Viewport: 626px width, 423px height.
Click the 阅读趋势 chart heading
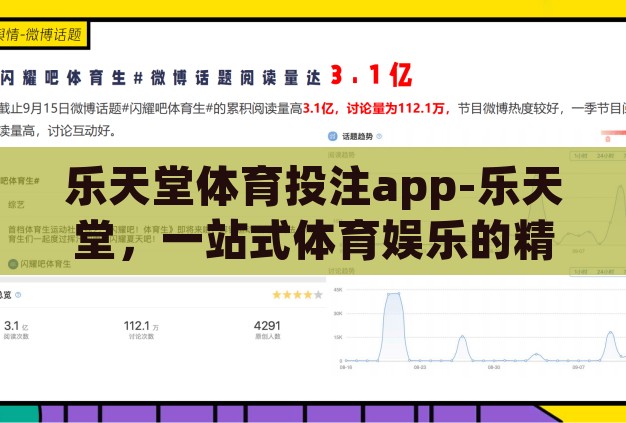pyautogui.click(x=341, y=155)
